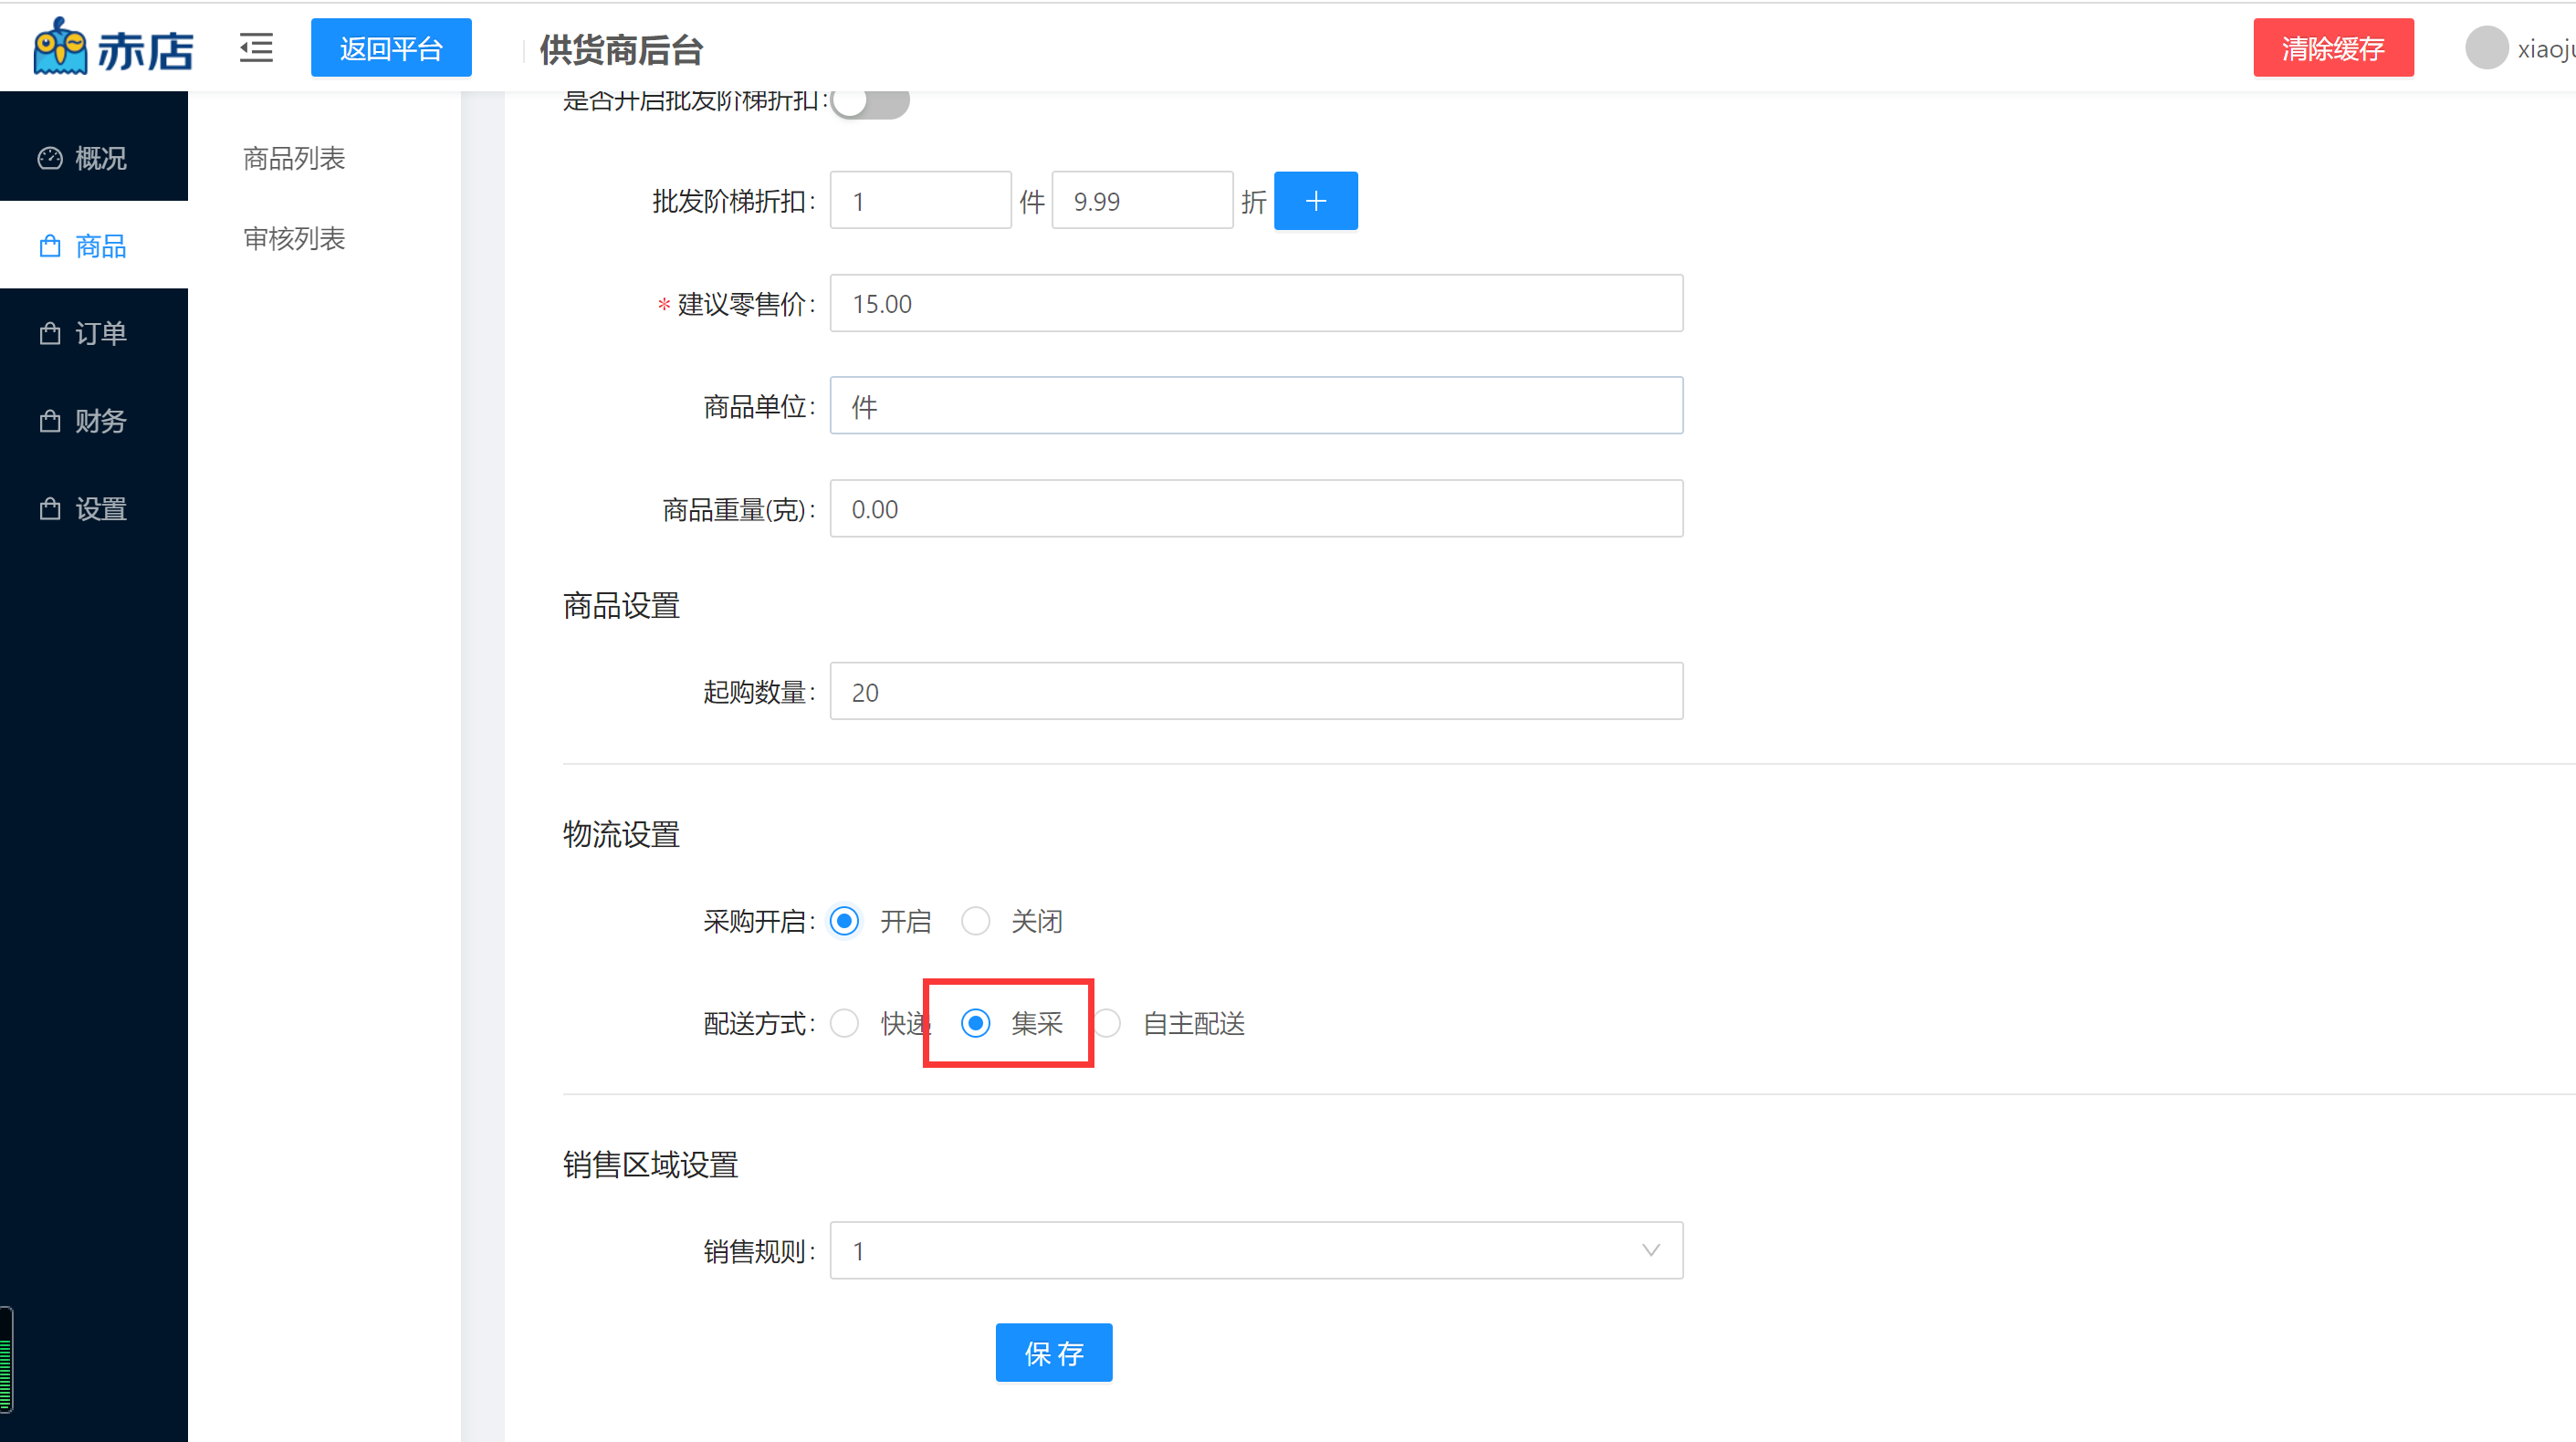Click the red 清除缓存 button
Viewport: 2576px width, 1442px height.
2333,47
